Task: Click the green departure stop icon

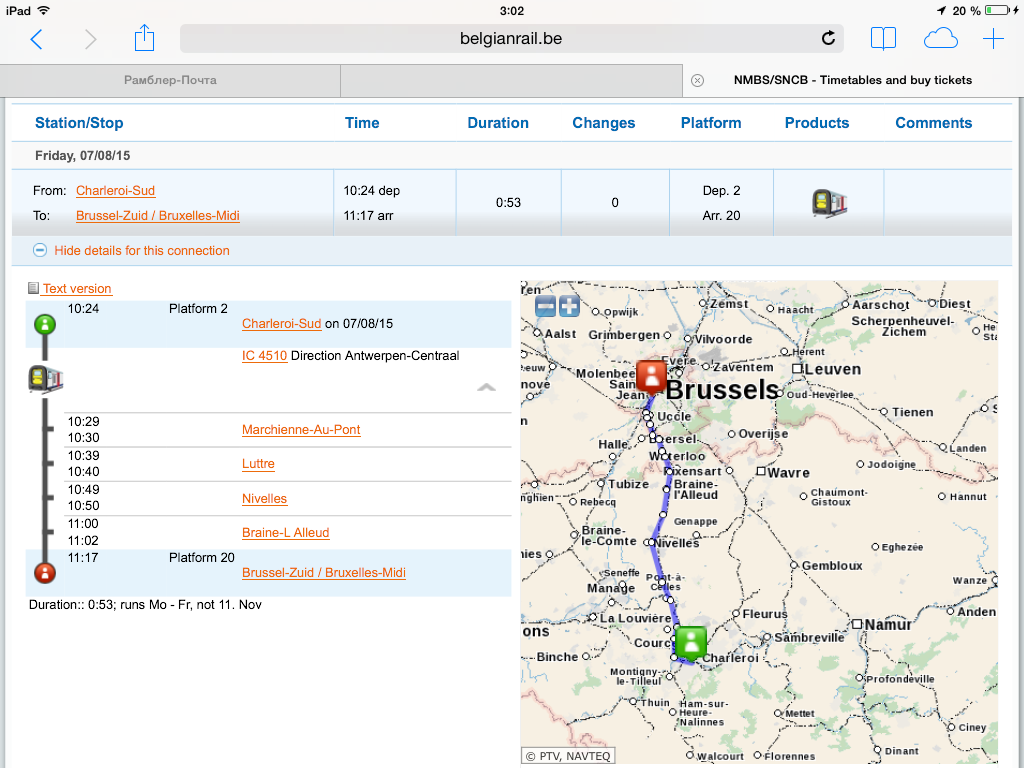Action: [x=44, y=324]
